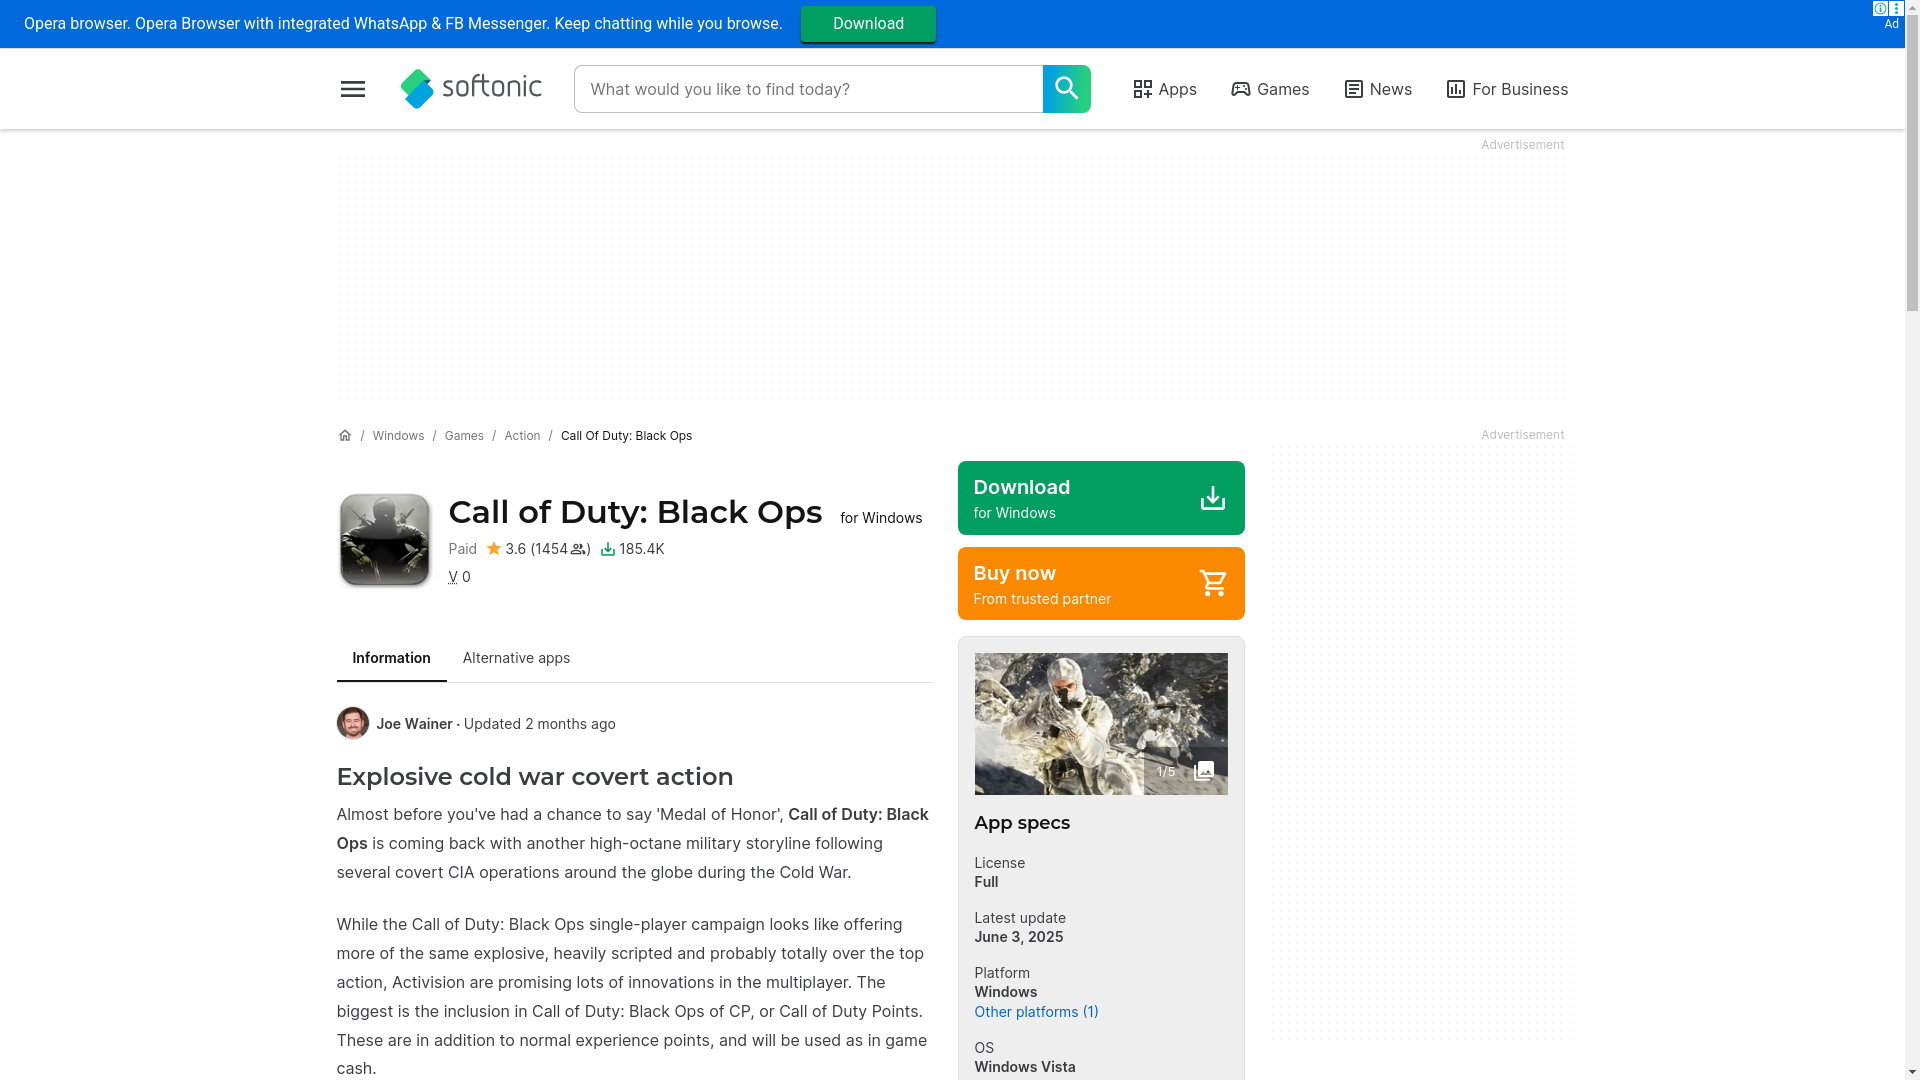This screenshot has height=1080, width=1920.
Task: Click the version V 0 label
Action: [x=459, y=577]
